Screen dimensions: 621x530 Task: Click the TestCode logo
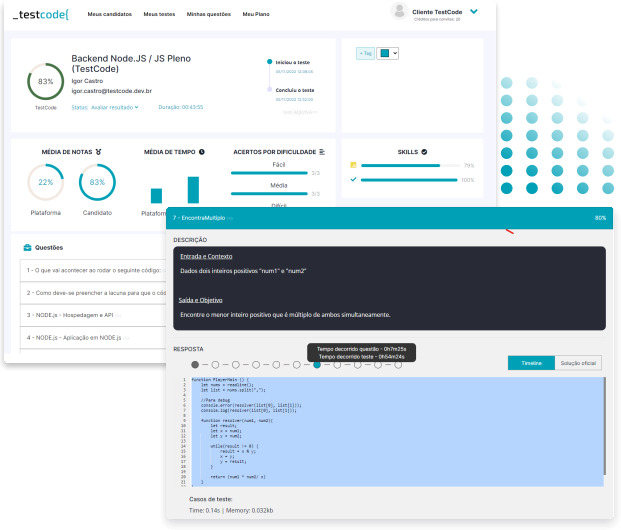coord(40,15)
